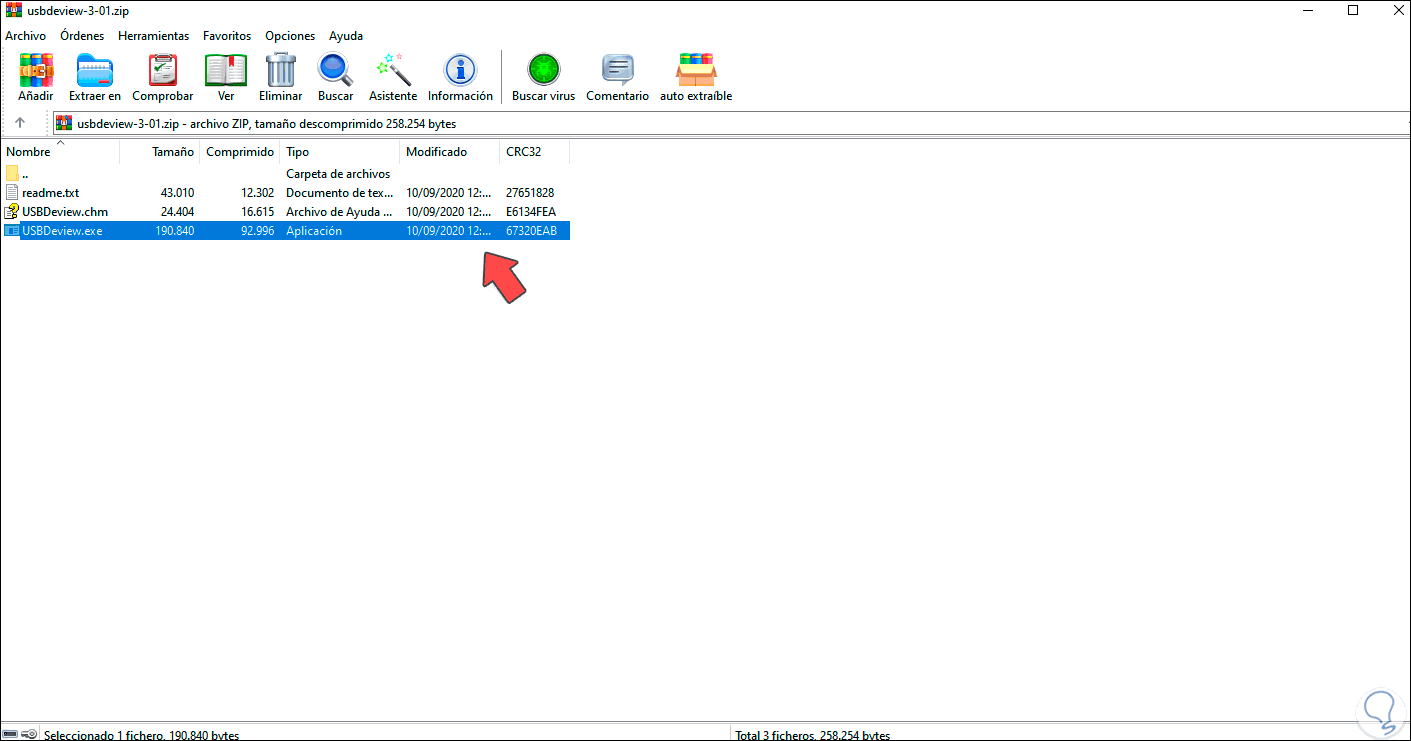Sort by the Tamaño column header
This screenshot has width=1411, height=741.
coord(159,152)
